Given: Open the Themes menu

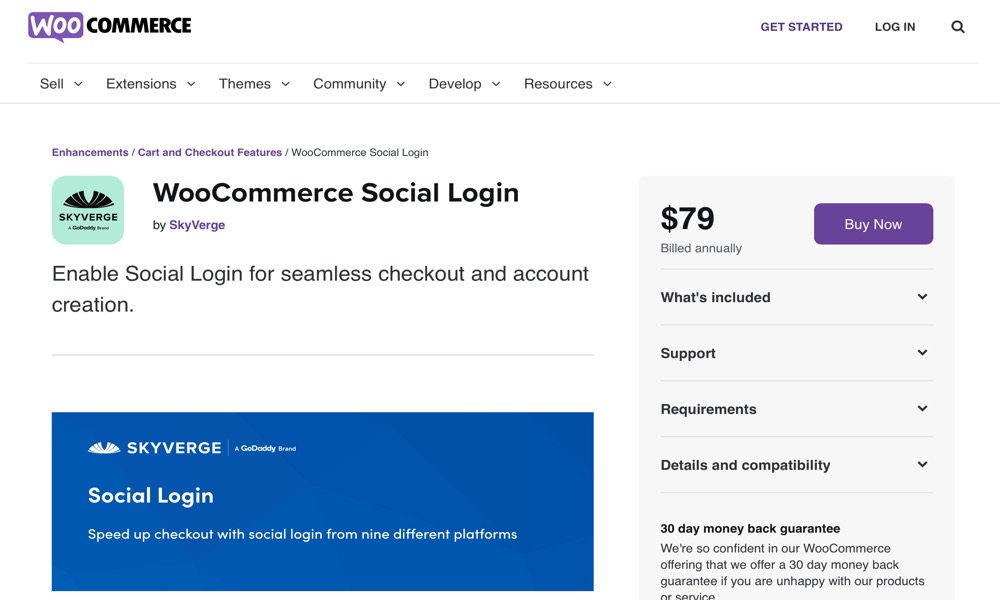Looking at the screenshot, I should click(254, 84).
